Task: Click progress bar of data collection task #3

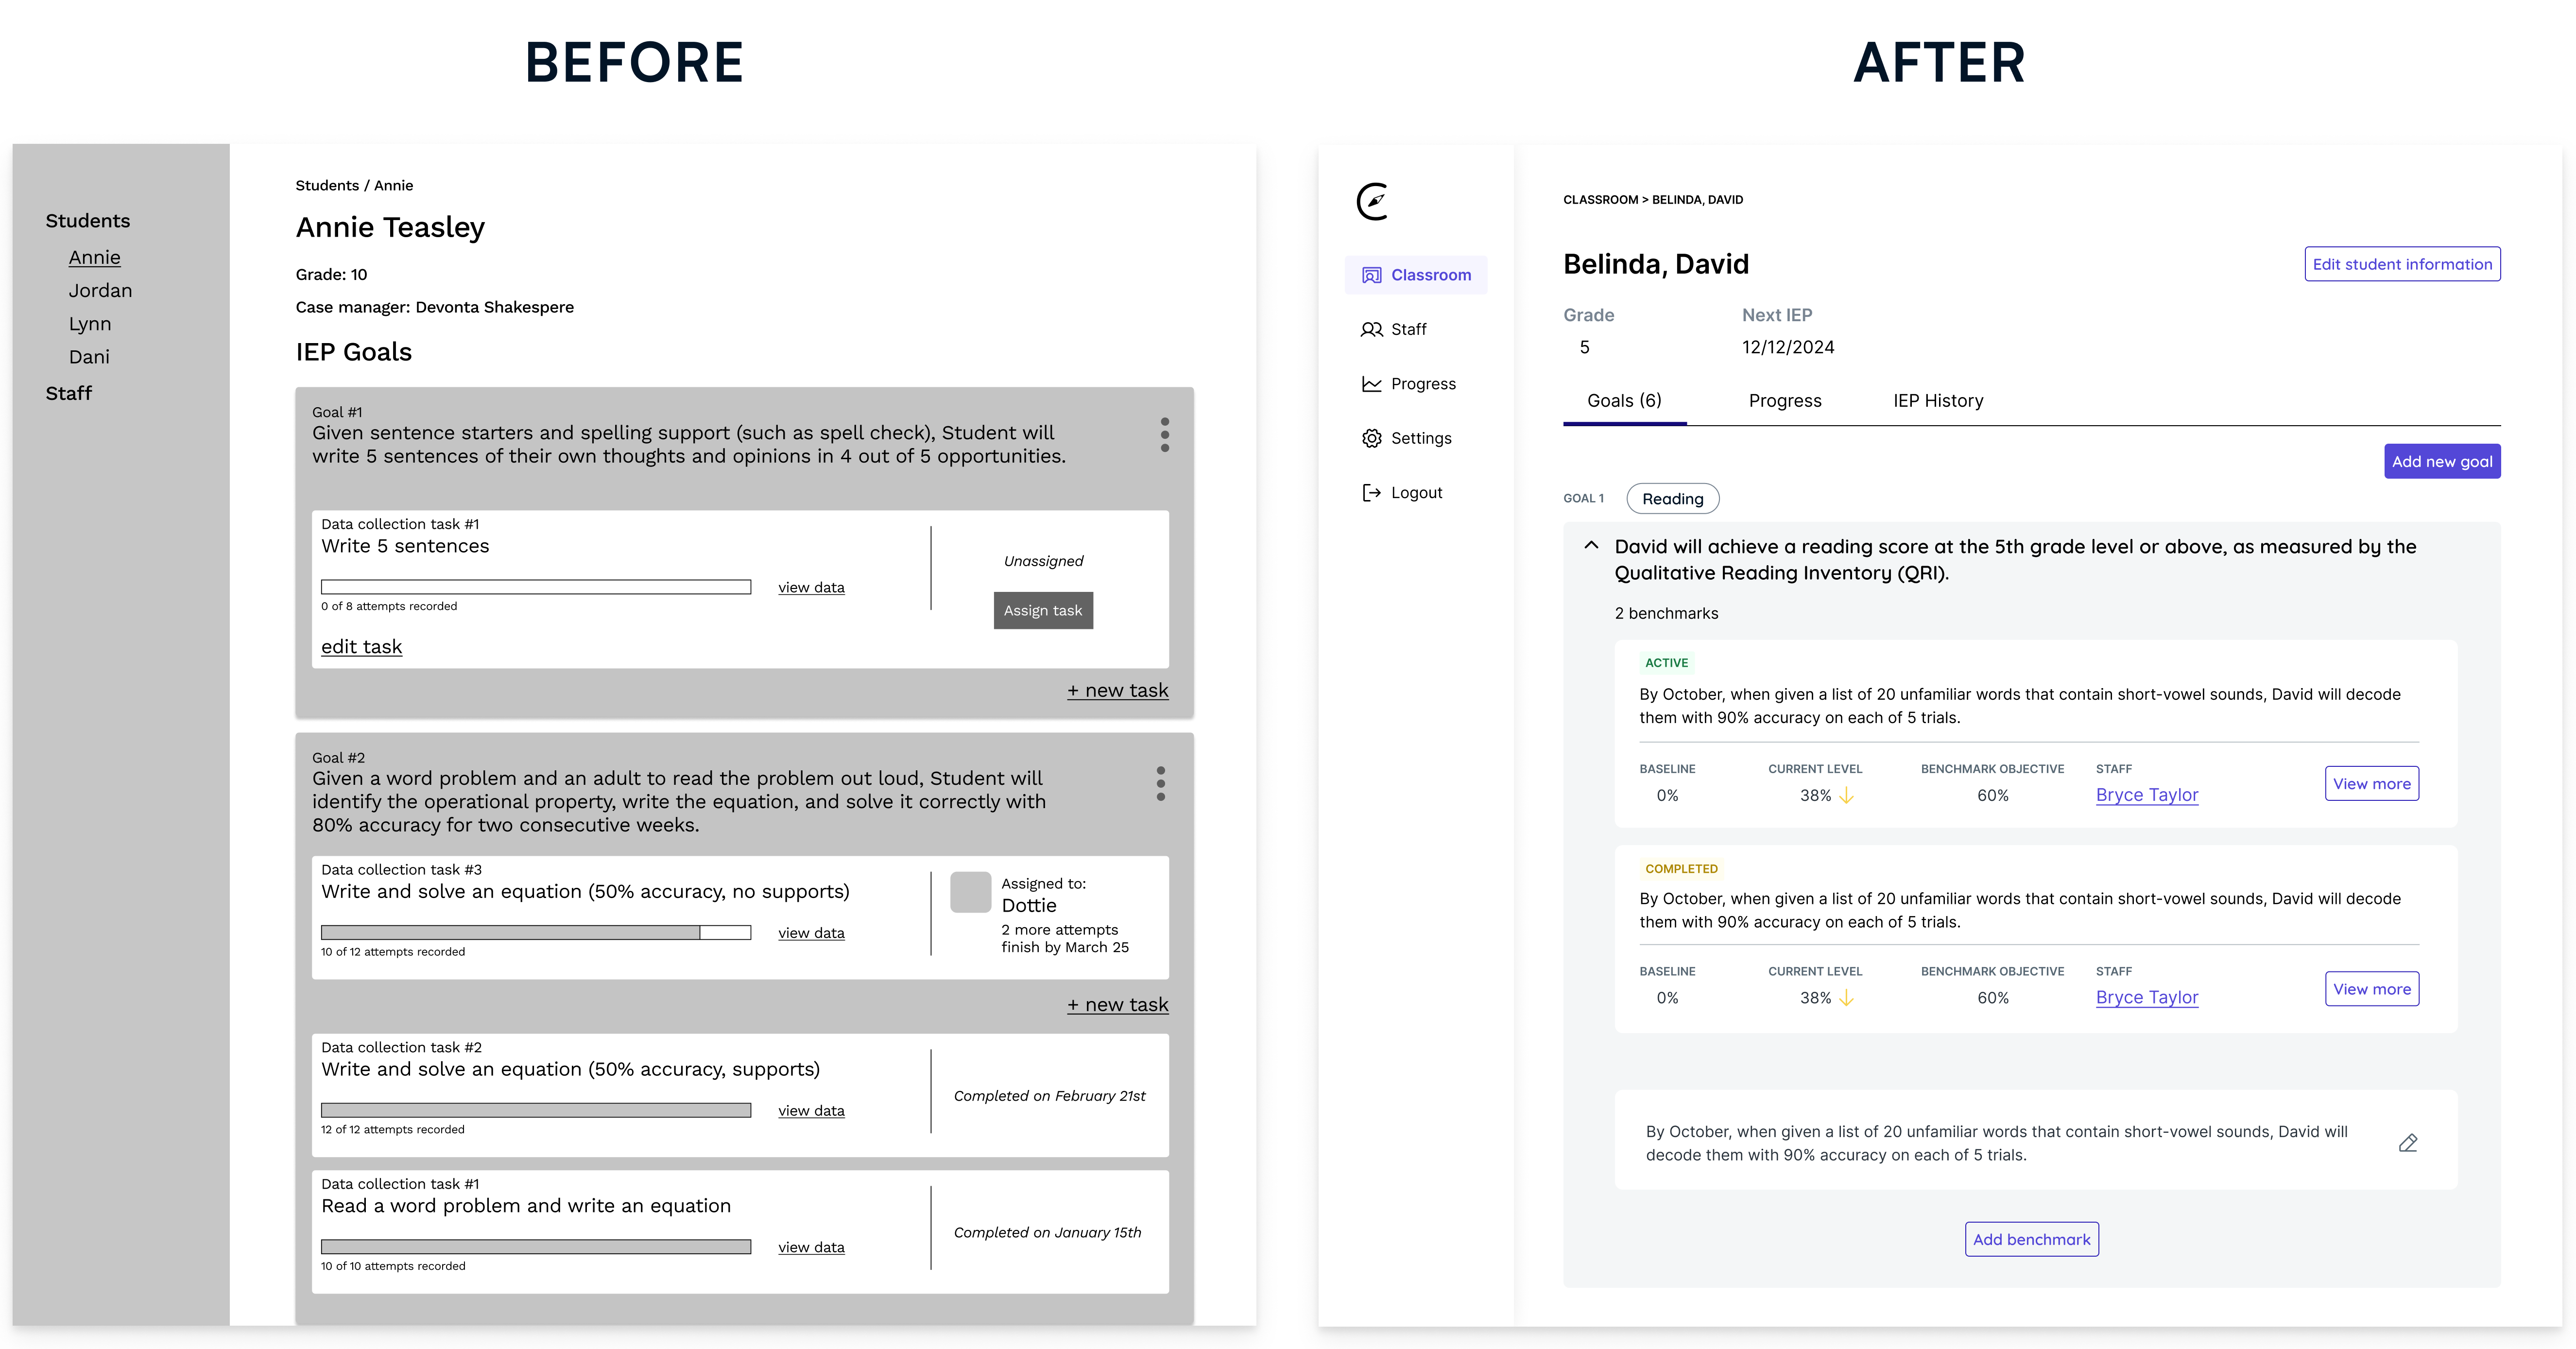Action: tap(535, 933)
